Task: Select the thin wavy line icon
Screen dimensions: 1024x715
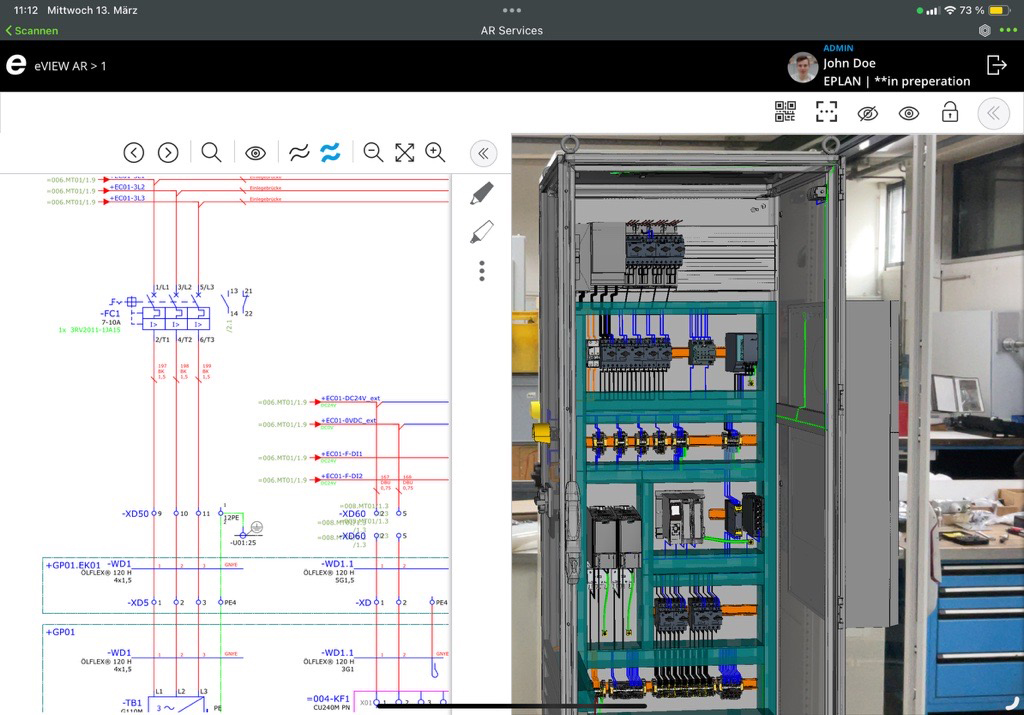Action: [298, 153]
